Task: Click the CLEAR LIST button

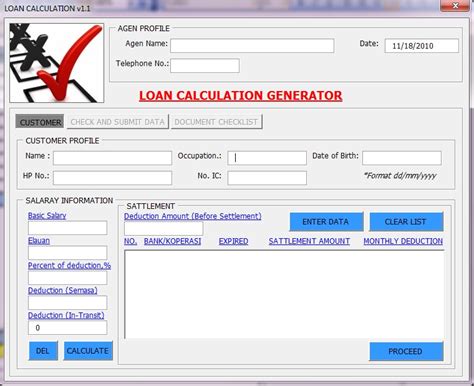Action: pos(406,222)
